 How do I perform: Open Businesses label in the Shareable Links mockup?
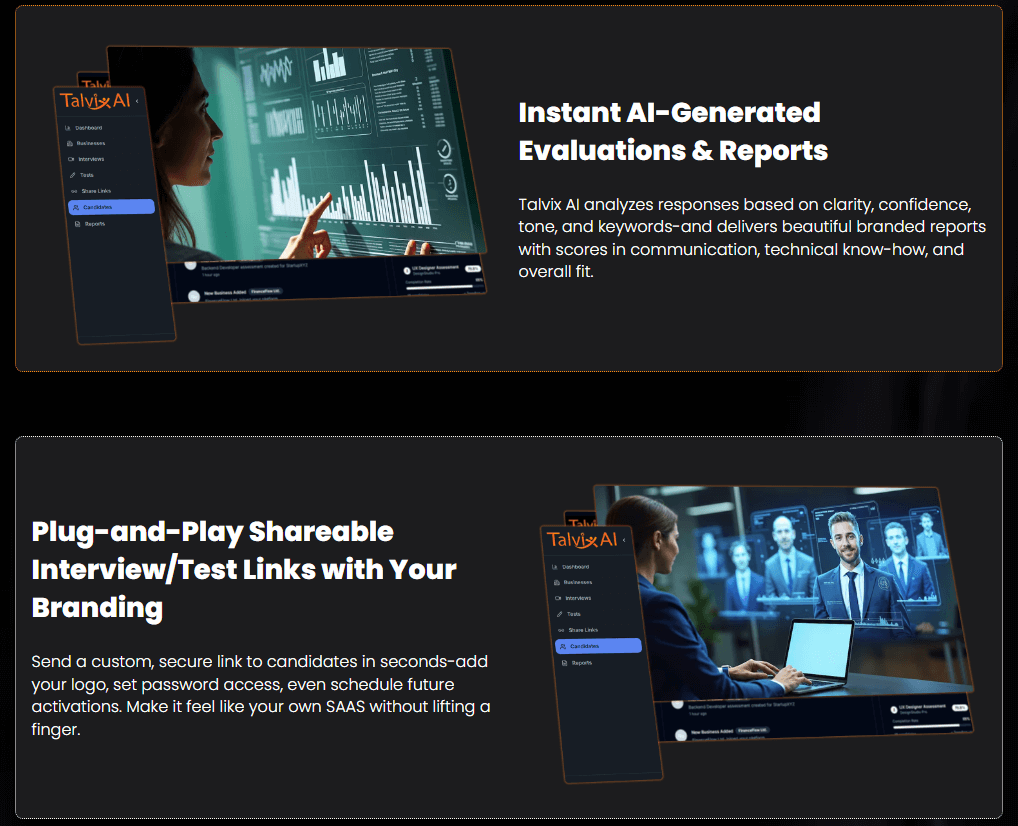pos(578,582)
